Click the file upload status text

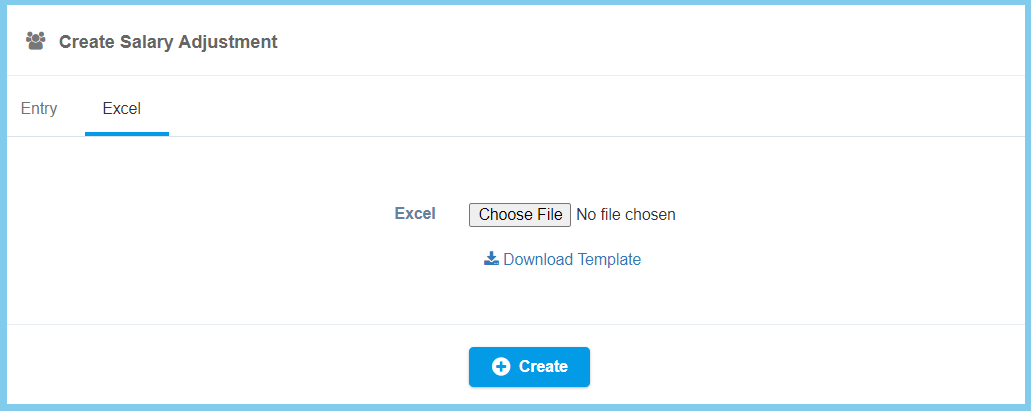point(626,214)
